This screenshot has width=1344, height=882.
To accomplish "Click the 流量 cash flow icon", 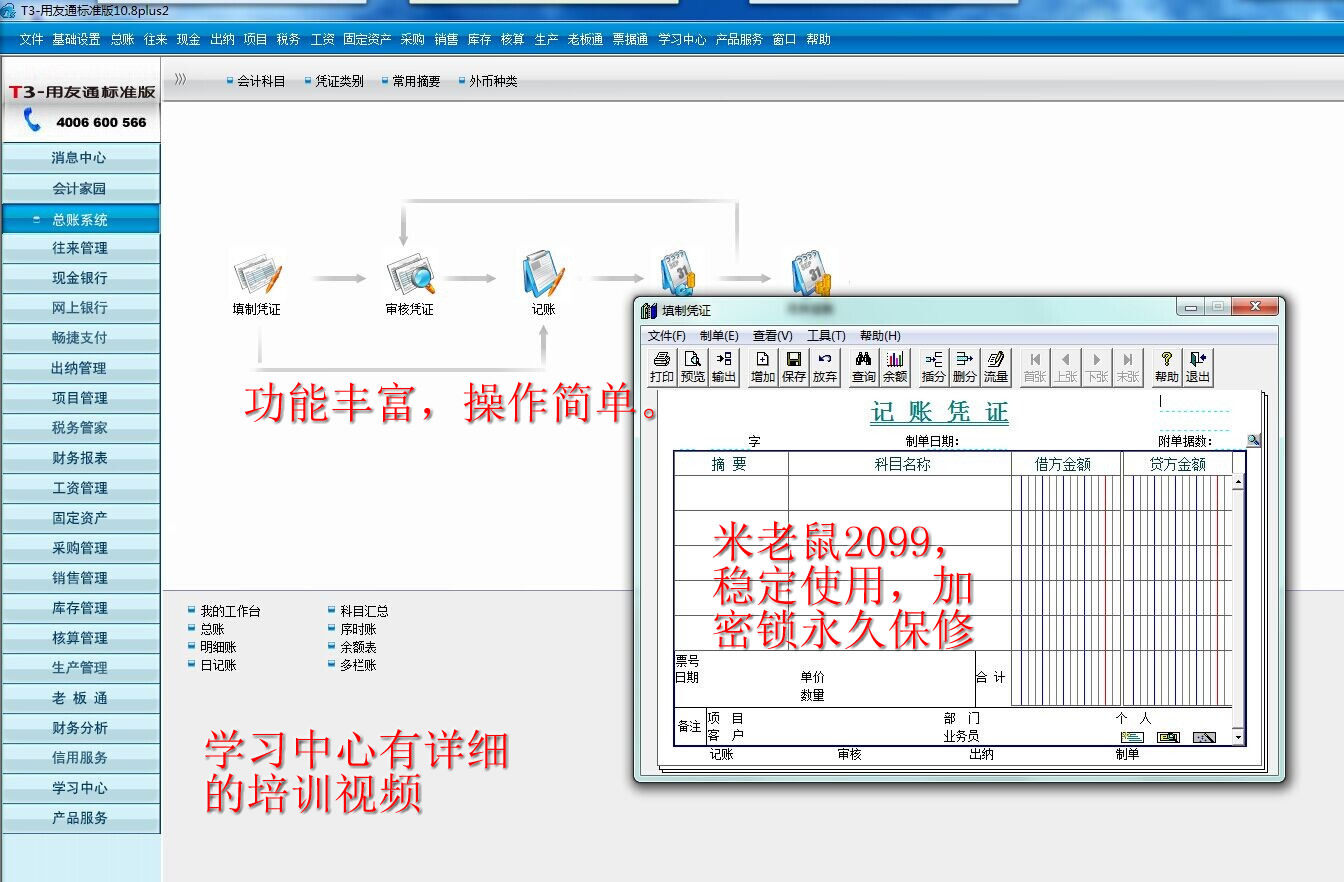I will click(996, 367).
